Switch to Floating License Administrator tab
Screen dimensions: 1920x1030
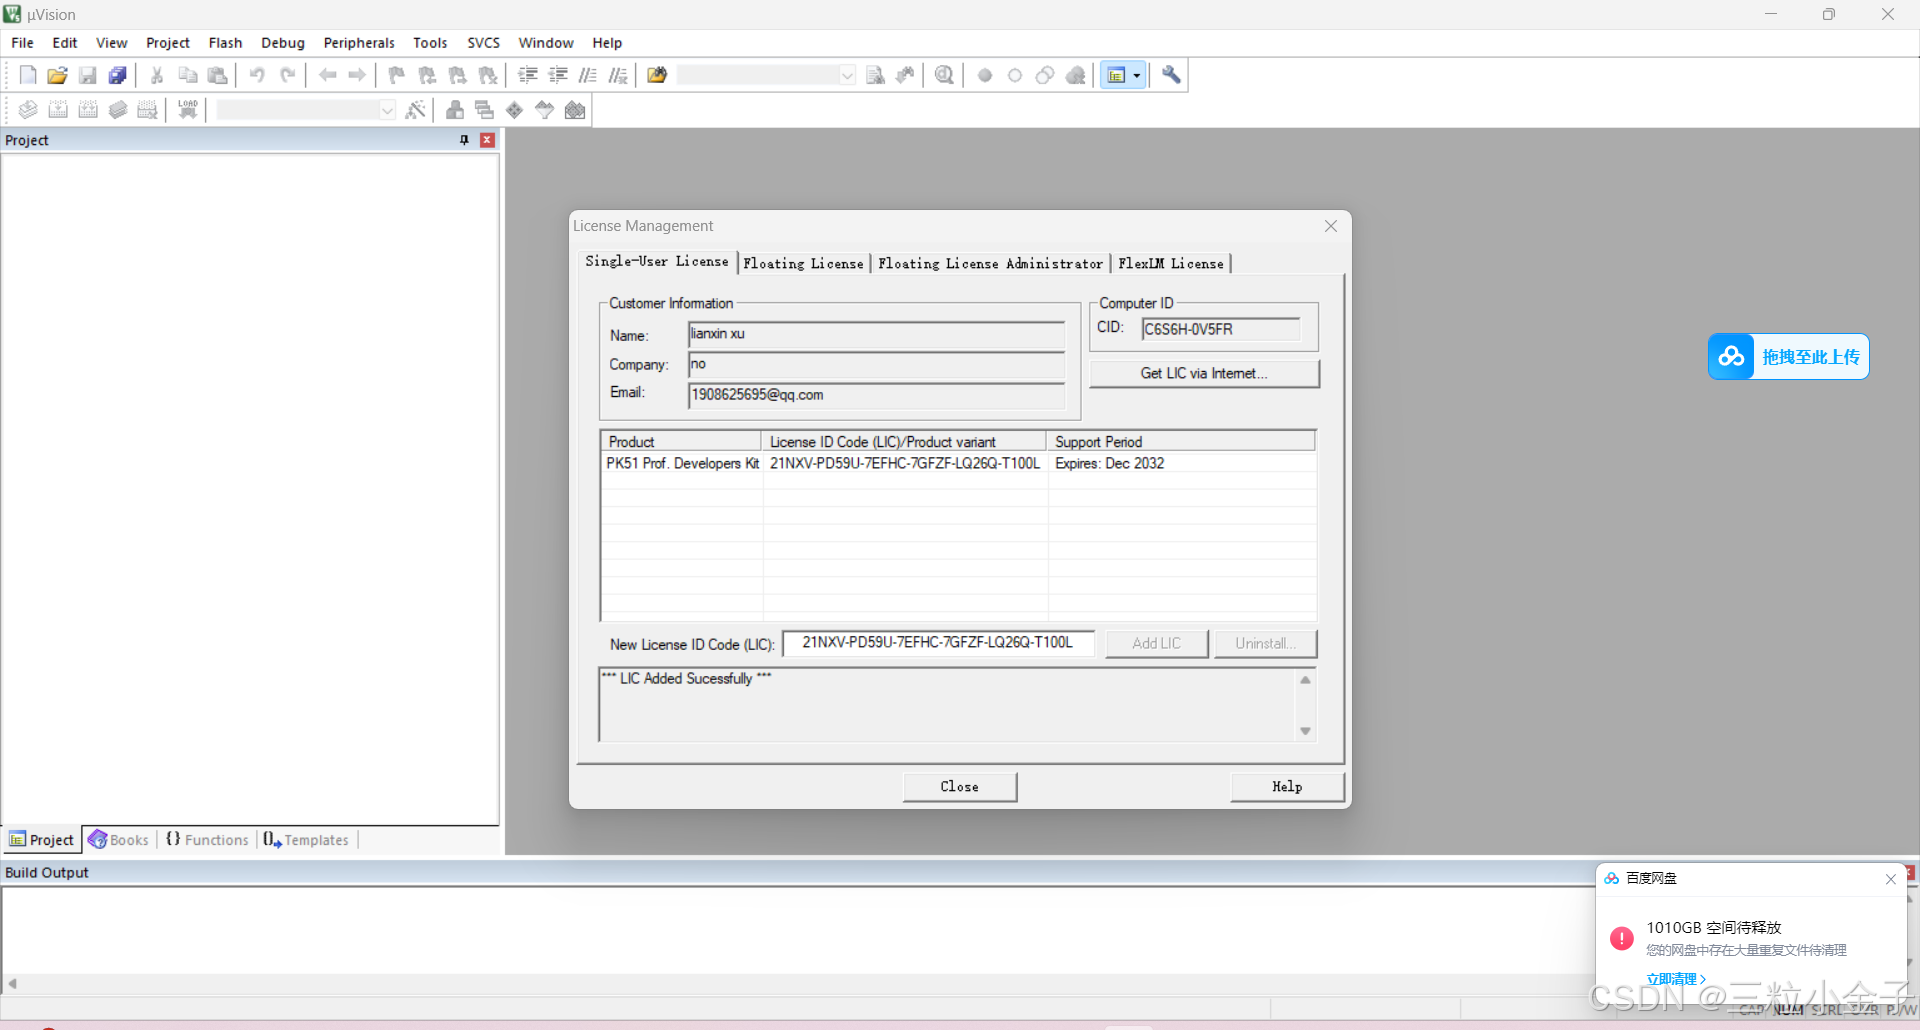tap(990, 263)
